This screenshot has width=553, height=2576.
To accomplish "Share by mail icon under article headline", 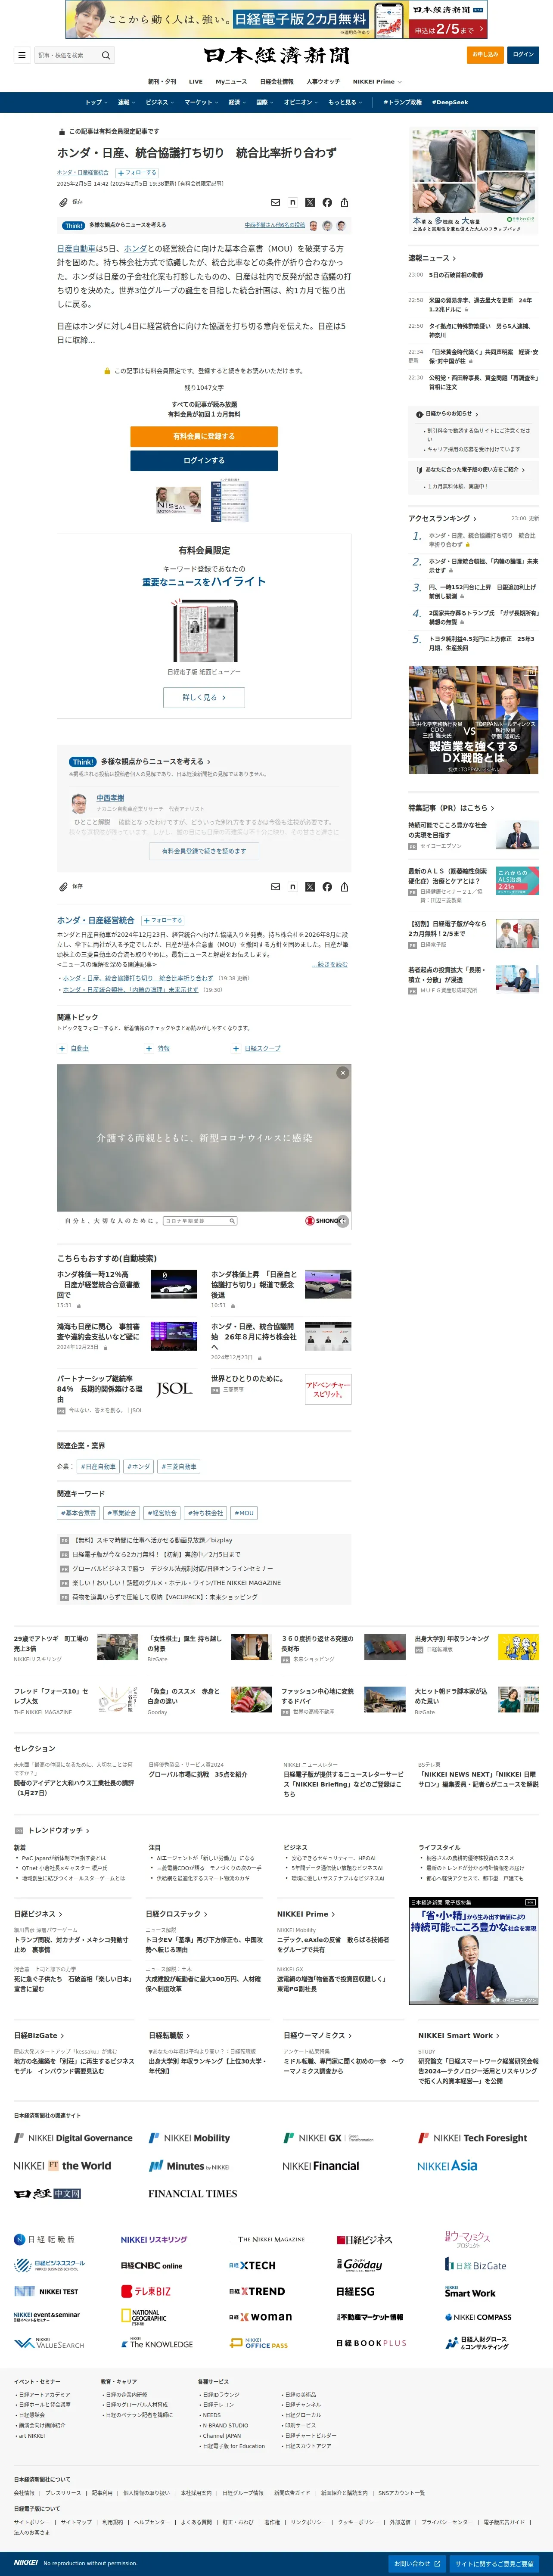I will click(275, 202).
